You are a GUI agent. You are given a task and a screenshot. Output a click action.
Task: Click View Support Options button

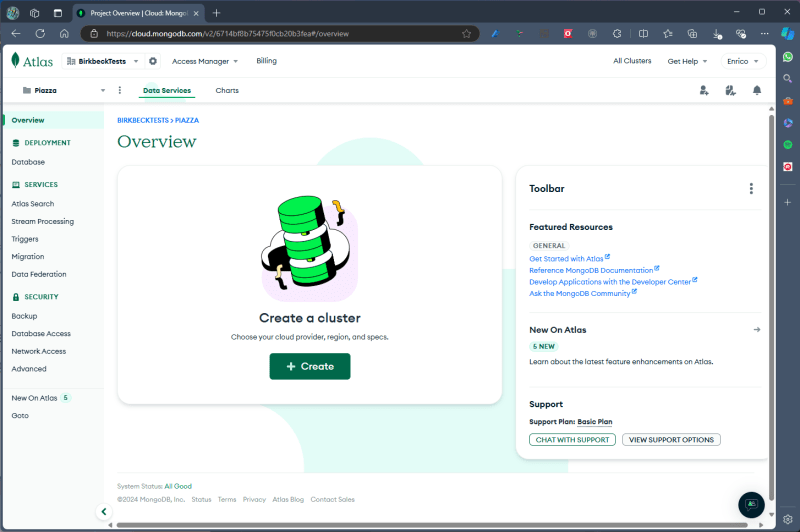pos(671,440)
